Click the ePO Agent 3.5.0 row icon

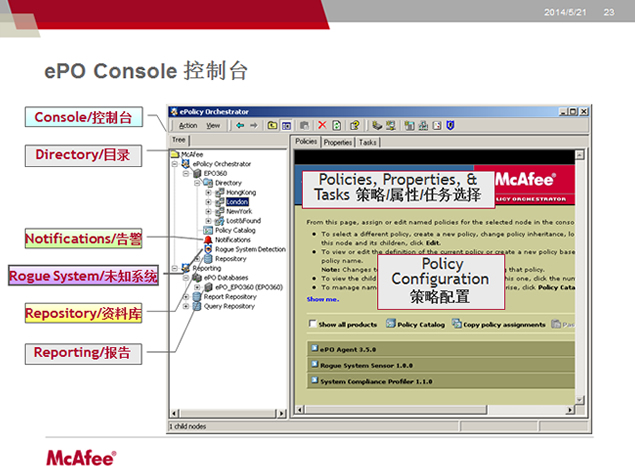[x=315, y=348]
